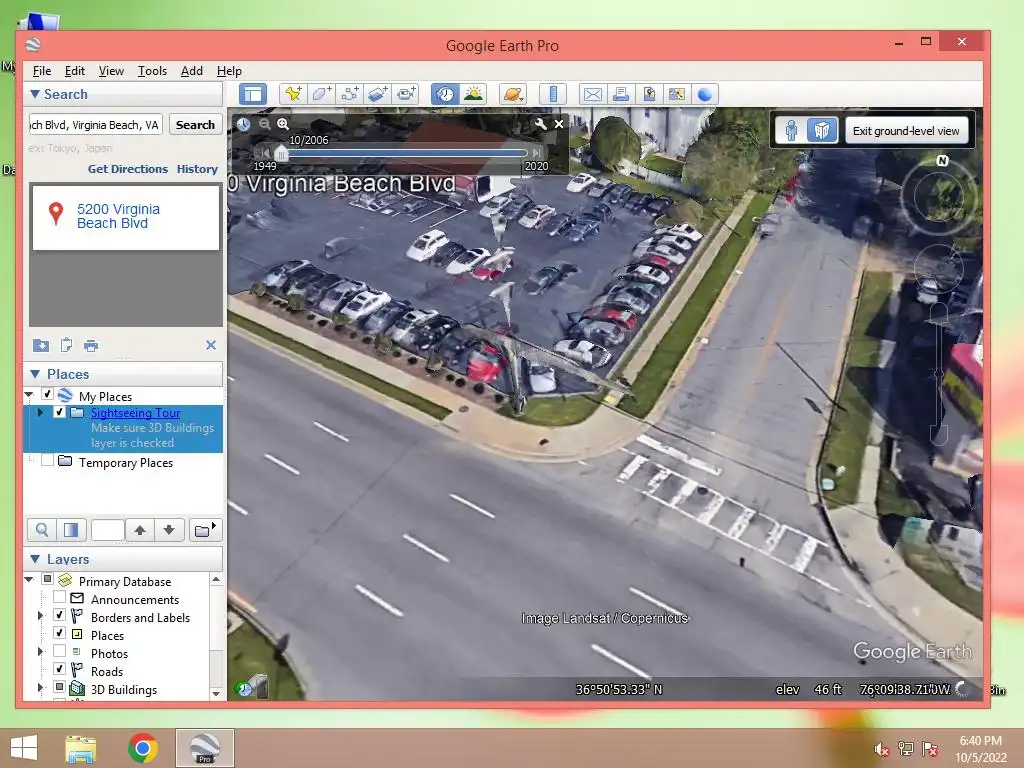
Task: Save image using the toolbar icon
Action: tap(648, 94)
